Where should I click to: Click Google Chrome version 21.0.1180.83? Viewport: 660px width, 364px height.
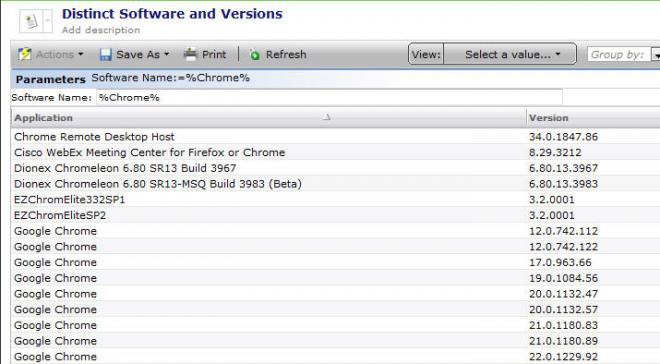pyautogui.click(x=563, y=325)
